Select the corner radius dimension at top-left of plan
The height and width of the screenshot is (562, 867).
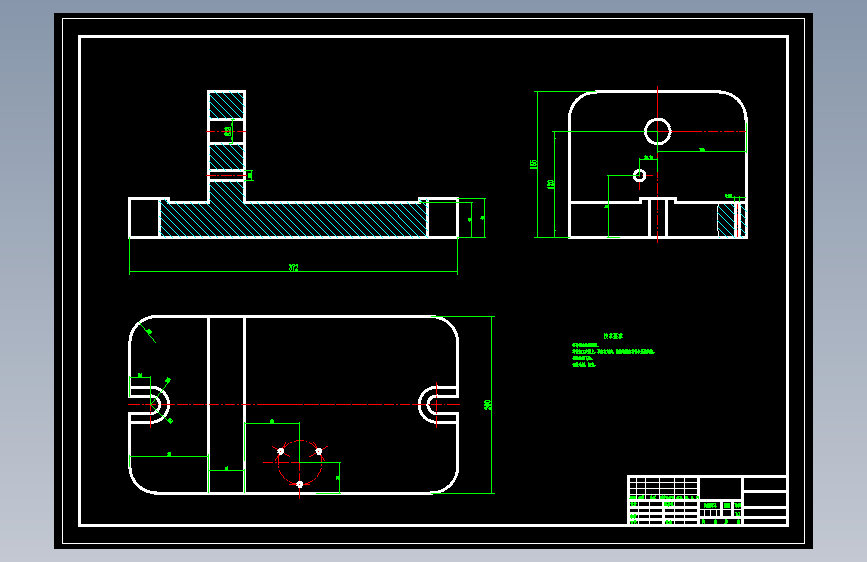click(x=147, y=332)
